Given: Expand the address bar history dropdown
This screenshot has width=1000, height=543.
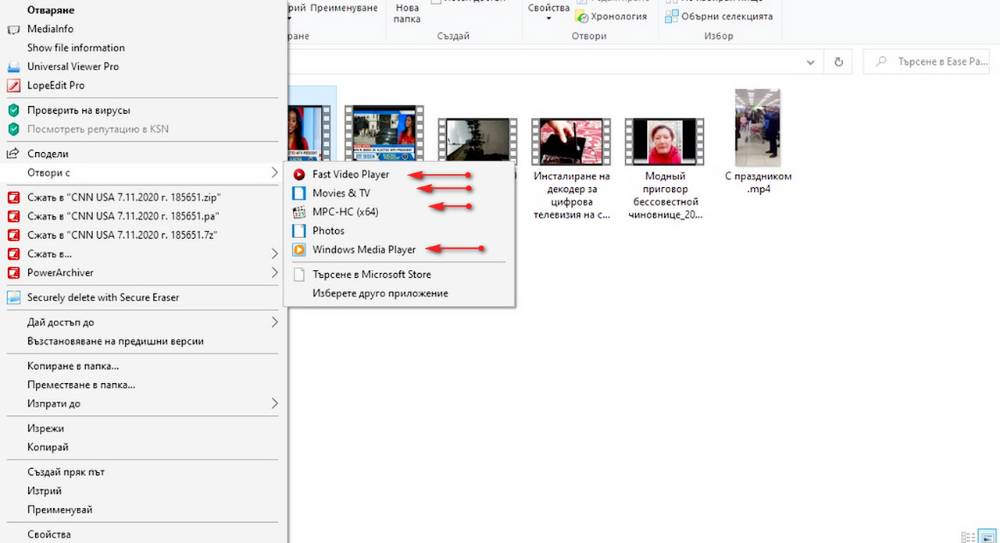Looking at the screenshot, I should tap(810, 62).
